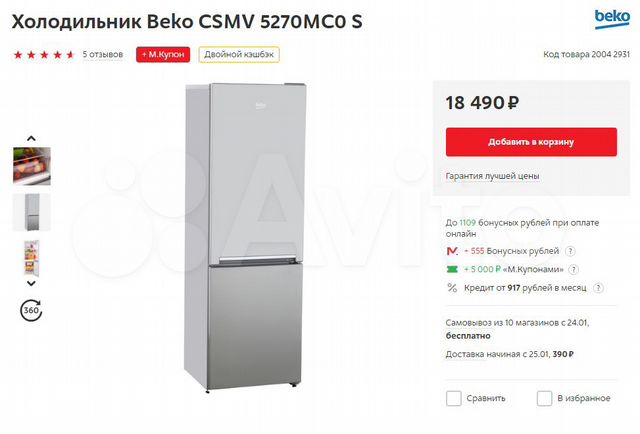Tick the В избранное checkbox
Screen dimensions: 640x434
click(545, 398)
